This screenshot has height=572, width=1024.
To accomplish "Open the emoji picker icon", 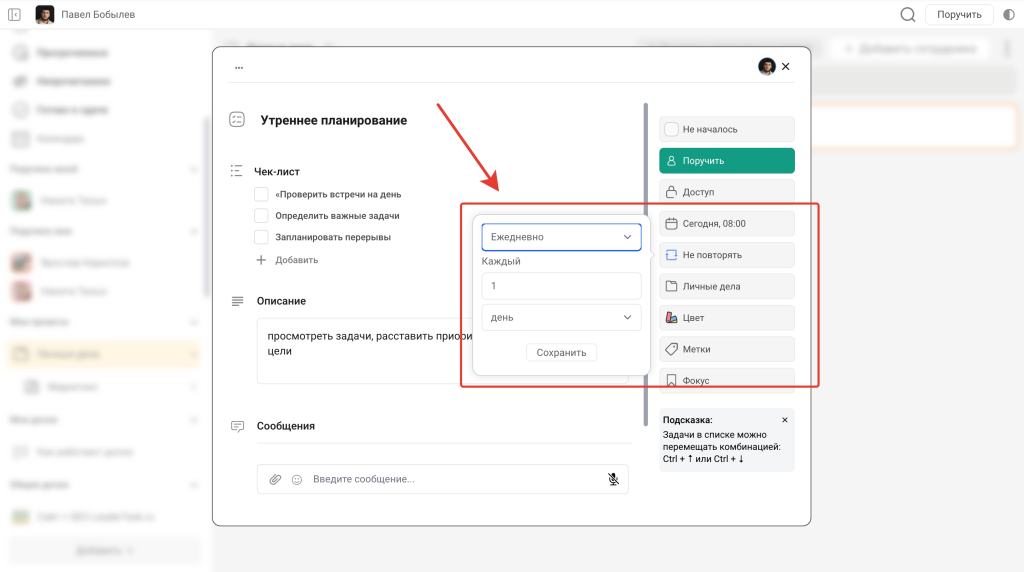I will 297,480.
